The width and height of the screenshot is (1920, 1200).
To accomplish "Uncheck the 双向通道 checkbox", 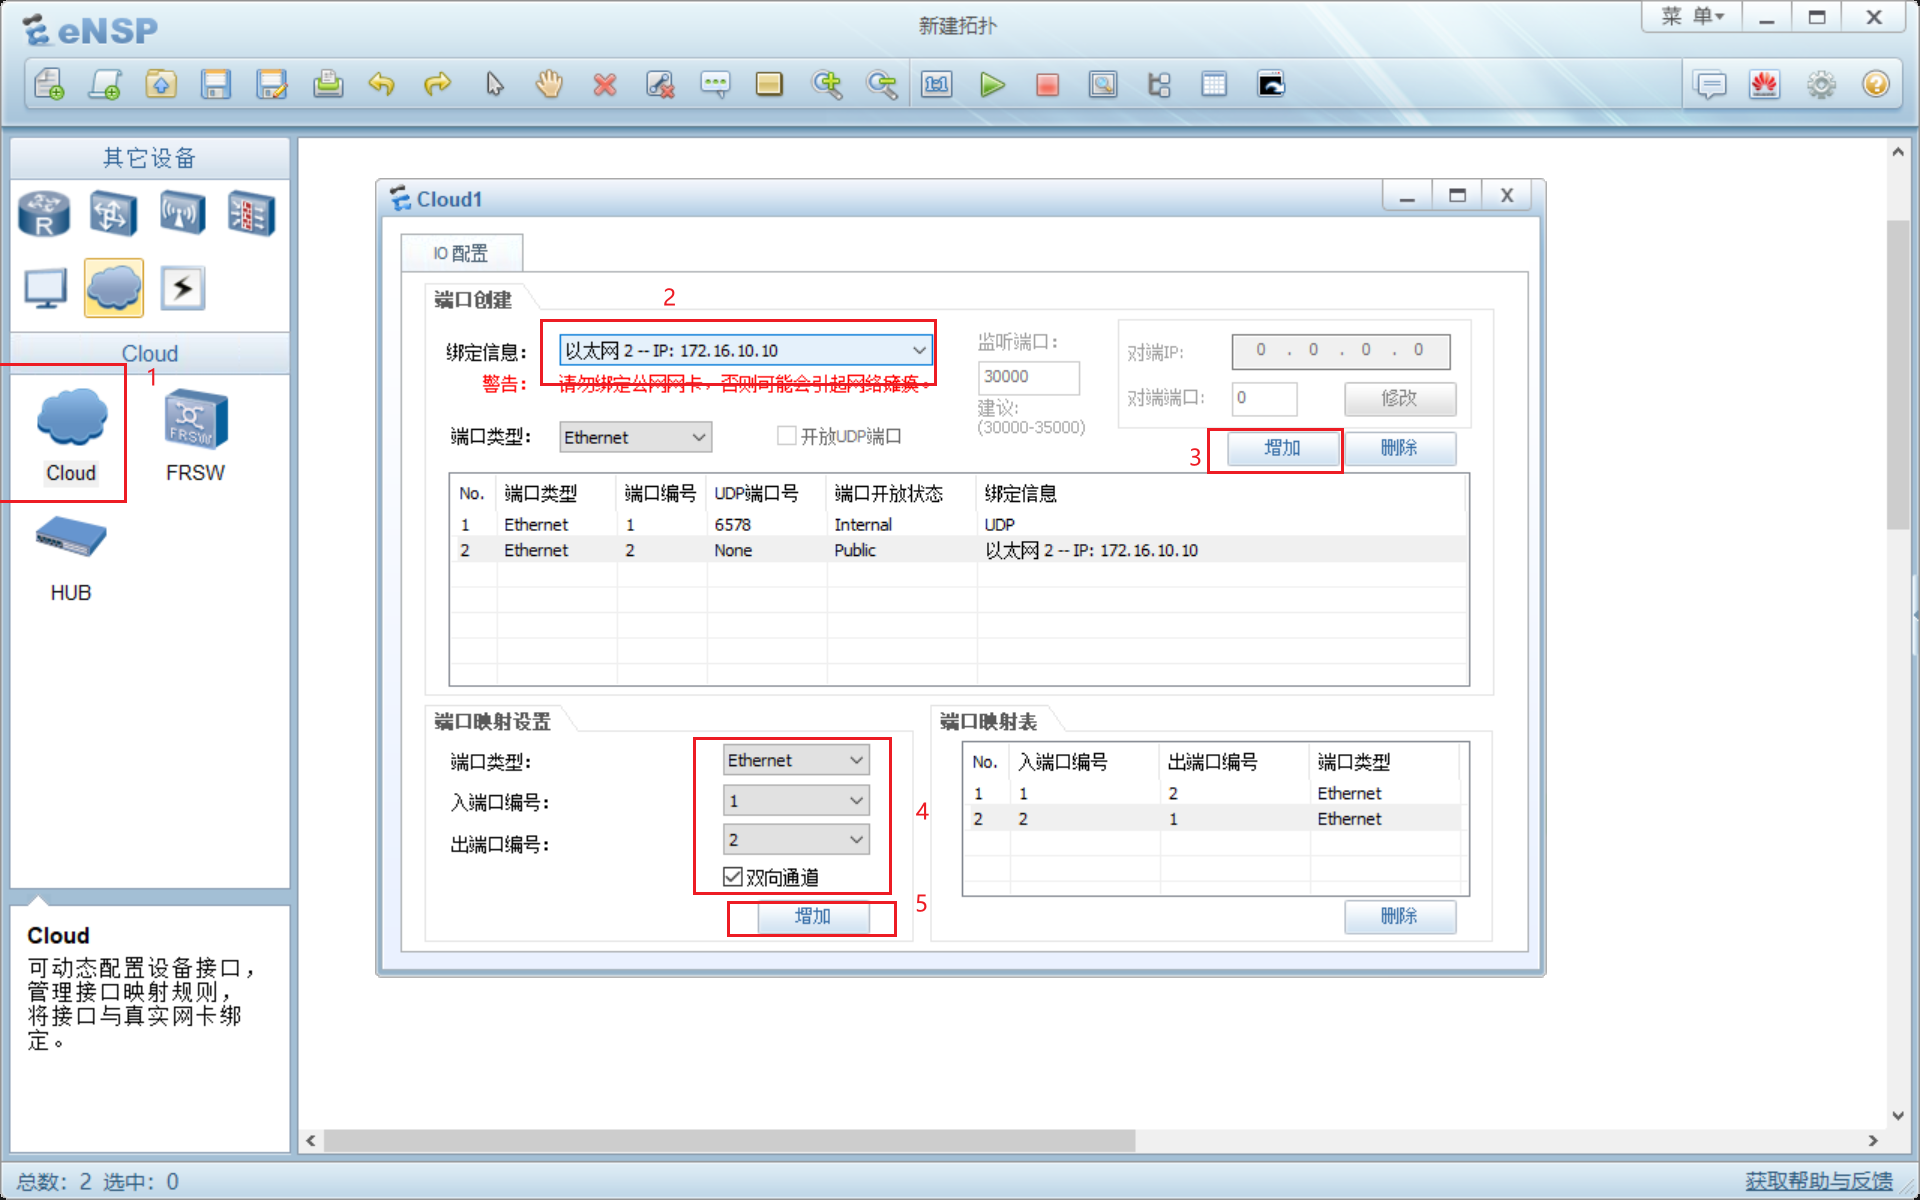I will pyautogui.click(x=733, y=877).
